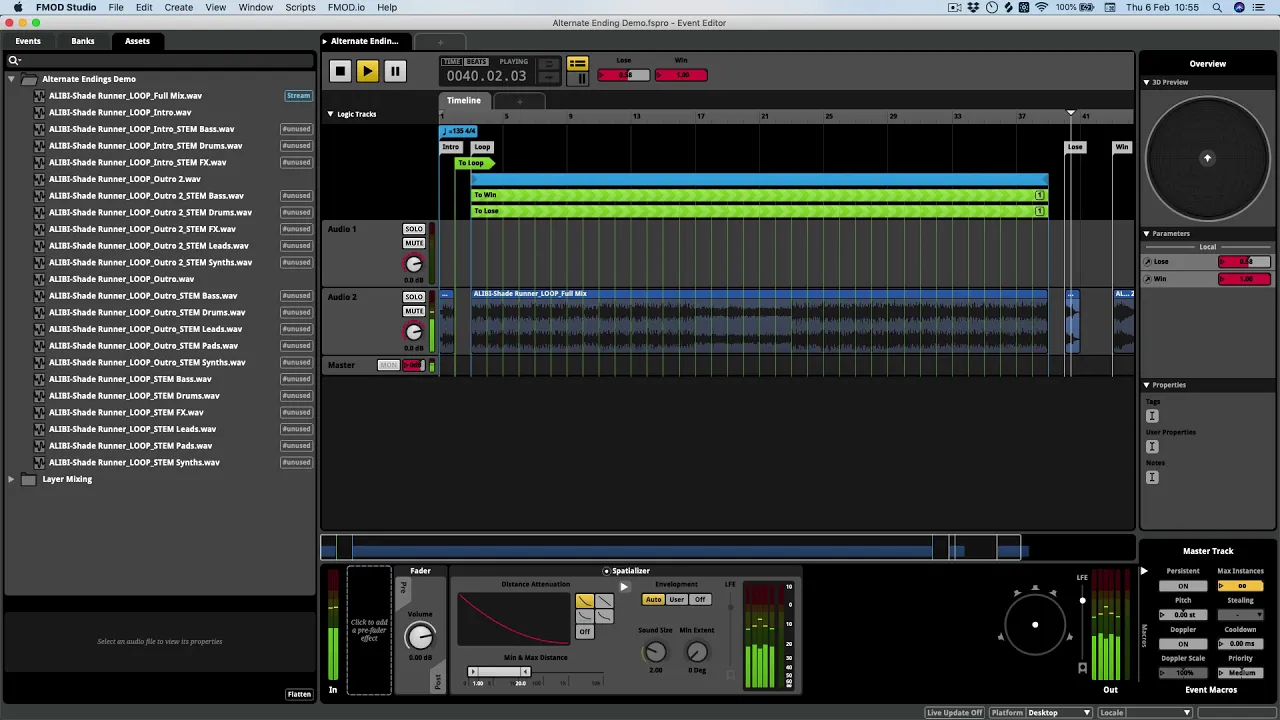
Task: Click the User Properties edit icon
Action: pyautogui.click(x=1152, y=446)
